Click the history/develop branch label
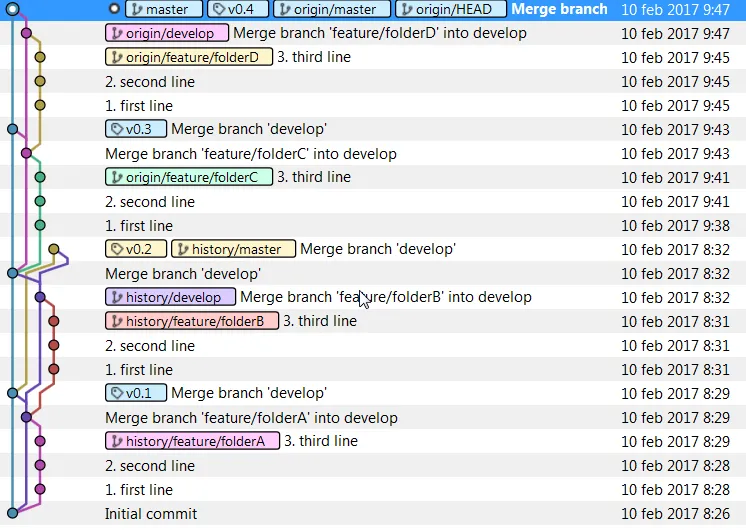Screen dimensions: 746x530 (170, 297)
